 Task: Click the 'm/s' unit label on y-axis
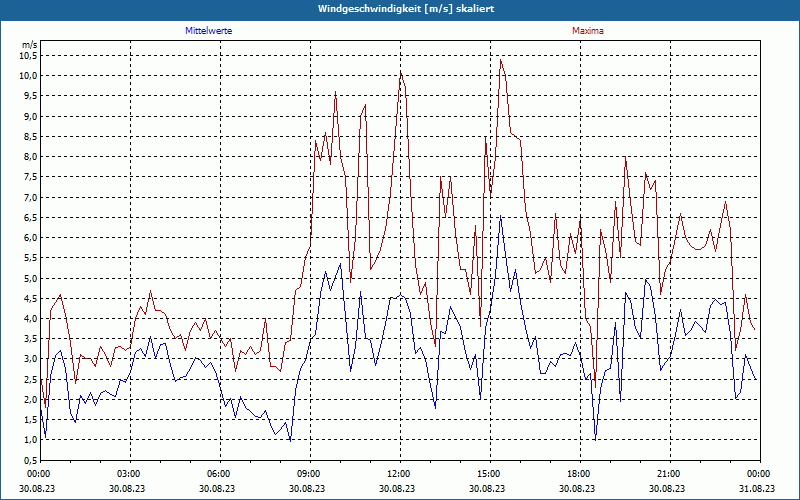(29, 45)
